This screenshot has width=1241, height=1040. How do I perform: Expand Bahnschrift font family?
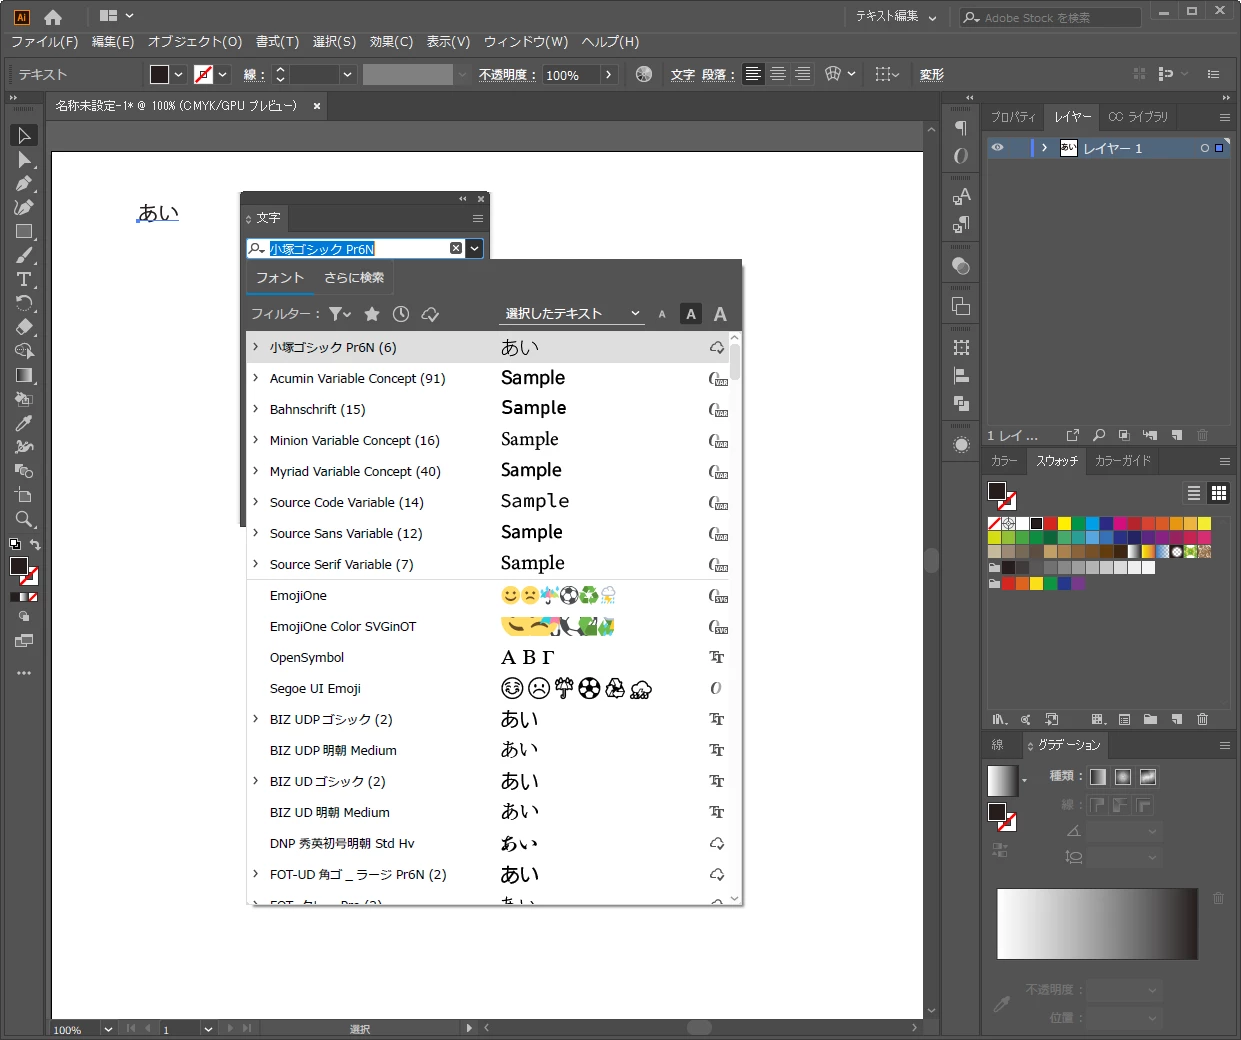(x=256, y=409)
